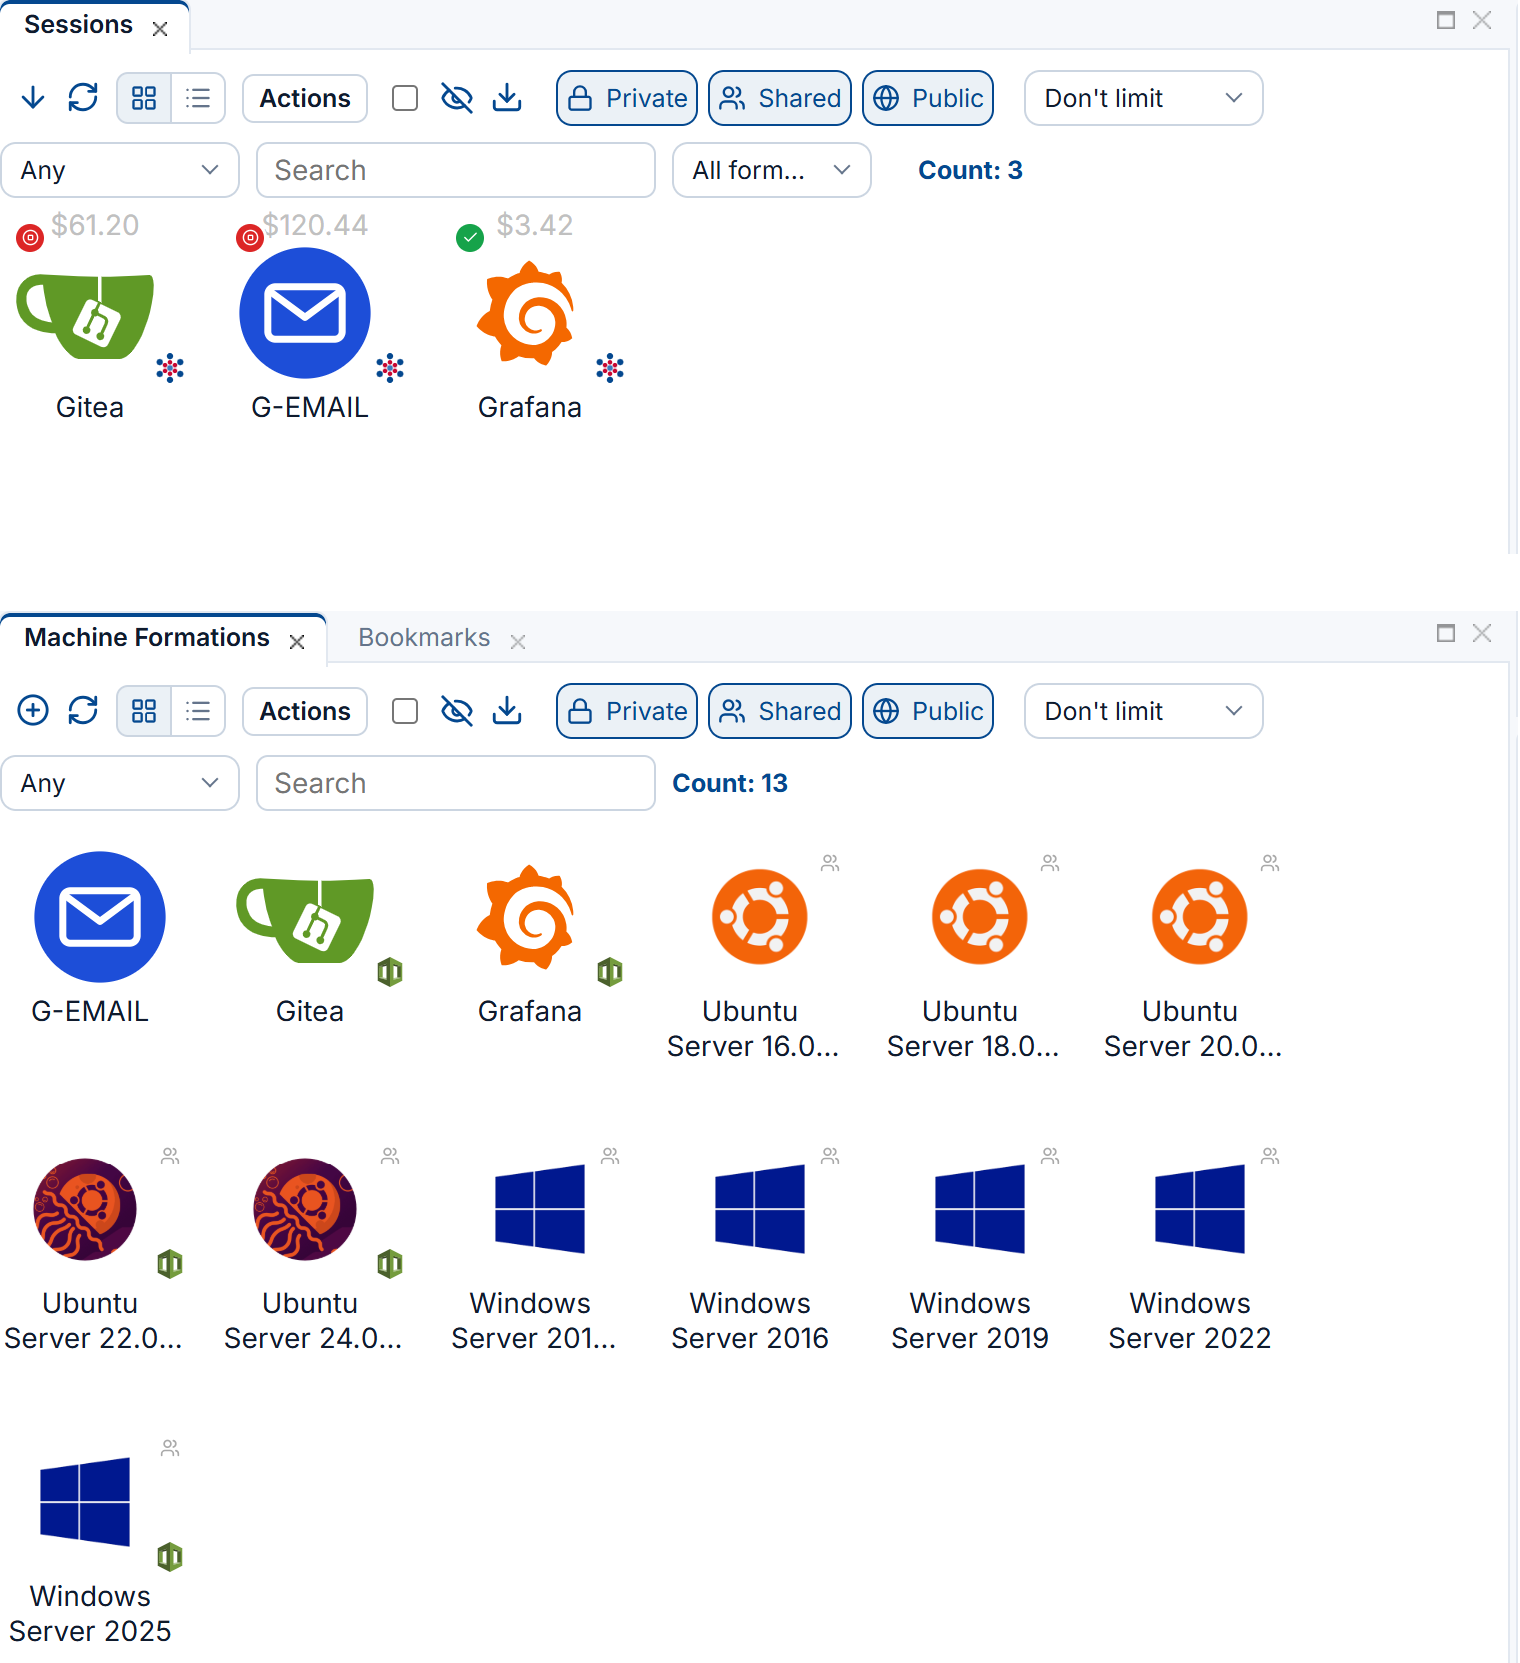Add a new machine formation with plus icon
Viewport: 1520px width, 1663px height.
tap(33, 710)
